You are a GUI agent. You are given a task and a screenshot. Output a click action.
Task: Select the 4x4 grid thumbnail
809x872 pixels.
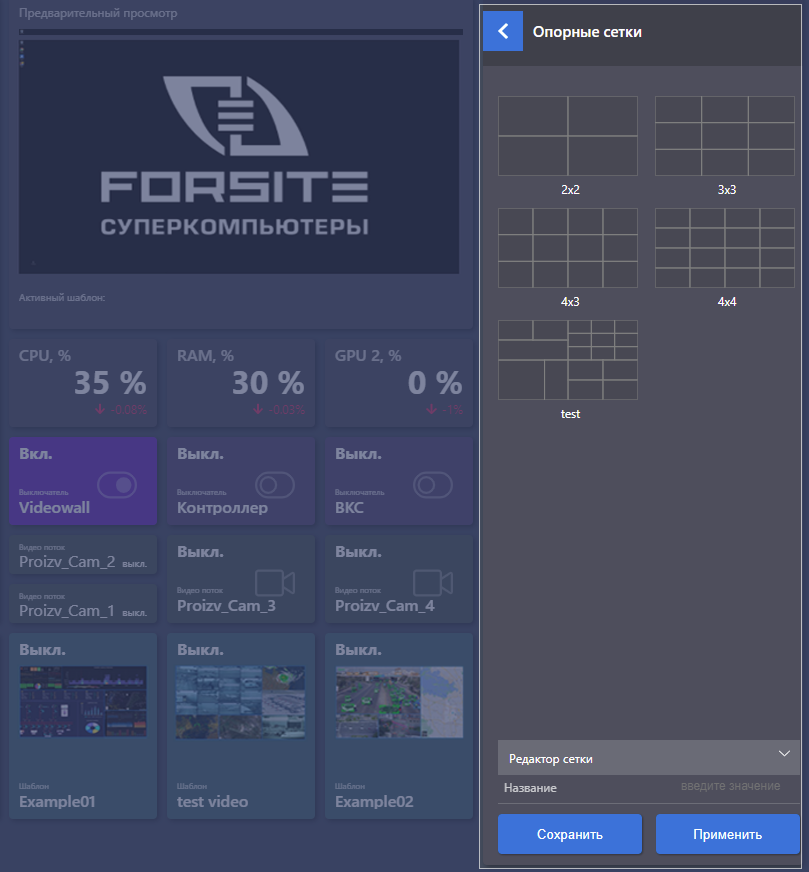(x=724, y=248)
